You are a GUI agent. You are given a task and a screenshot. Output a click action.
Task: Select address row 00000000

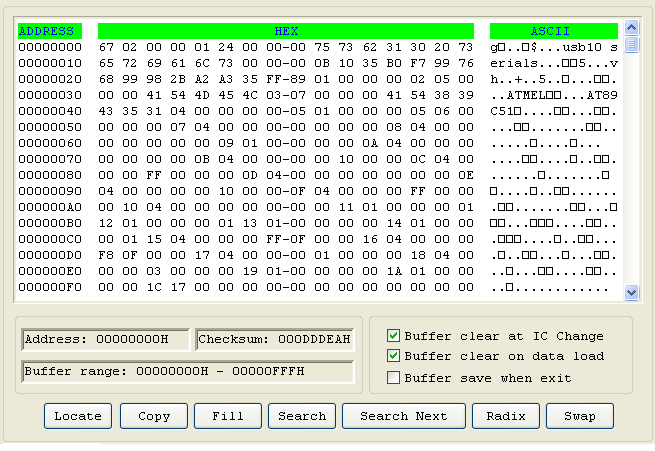click(x=50, y=47)
